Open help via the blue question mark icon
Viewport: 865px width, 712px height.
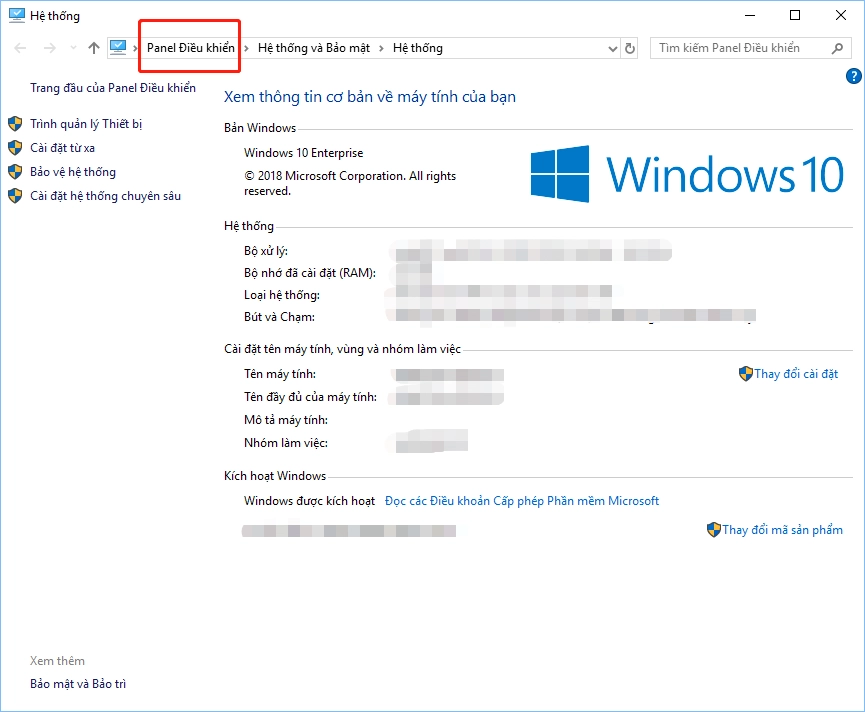(853, 75)
